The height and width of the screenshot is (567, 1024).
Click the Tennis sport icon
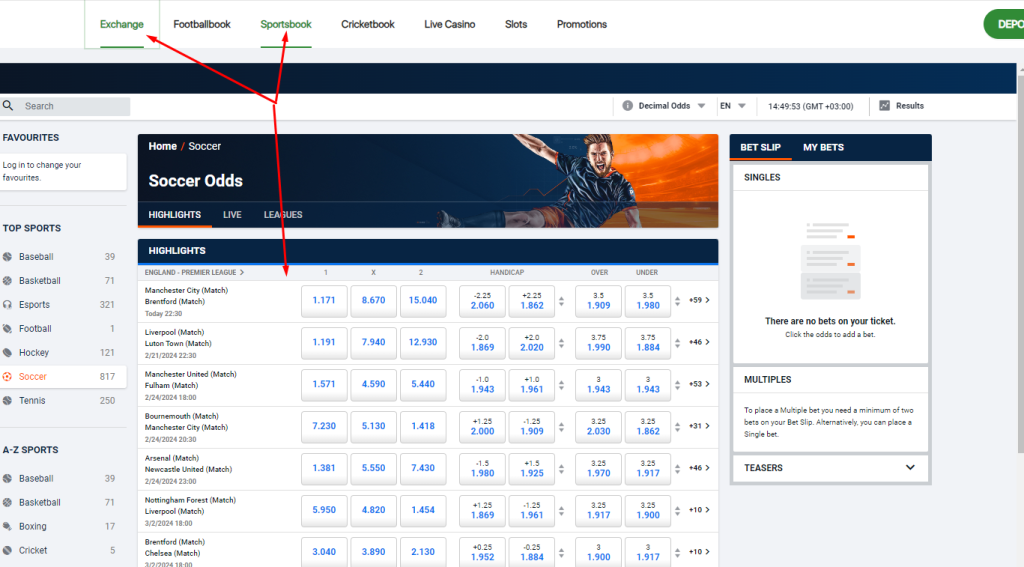(8, 401)
